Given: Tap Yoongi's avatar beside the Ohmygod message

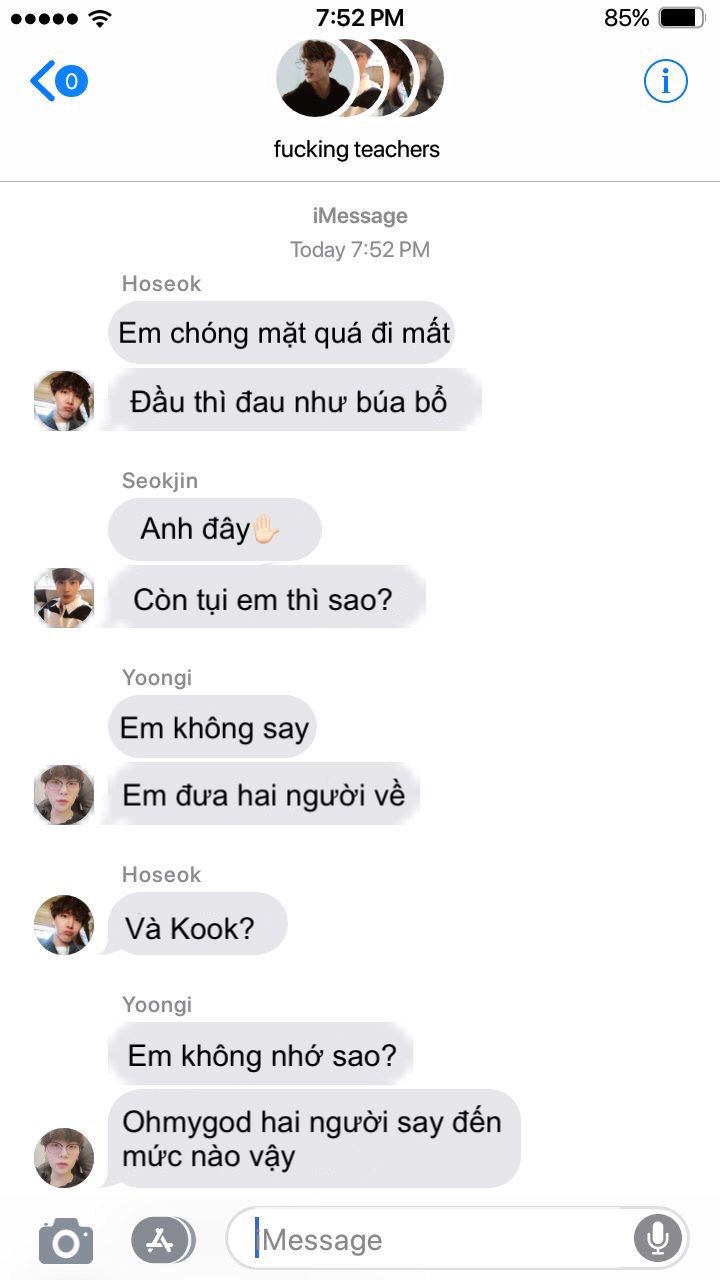Looking at the screenshot, I should pos(64,1158).
